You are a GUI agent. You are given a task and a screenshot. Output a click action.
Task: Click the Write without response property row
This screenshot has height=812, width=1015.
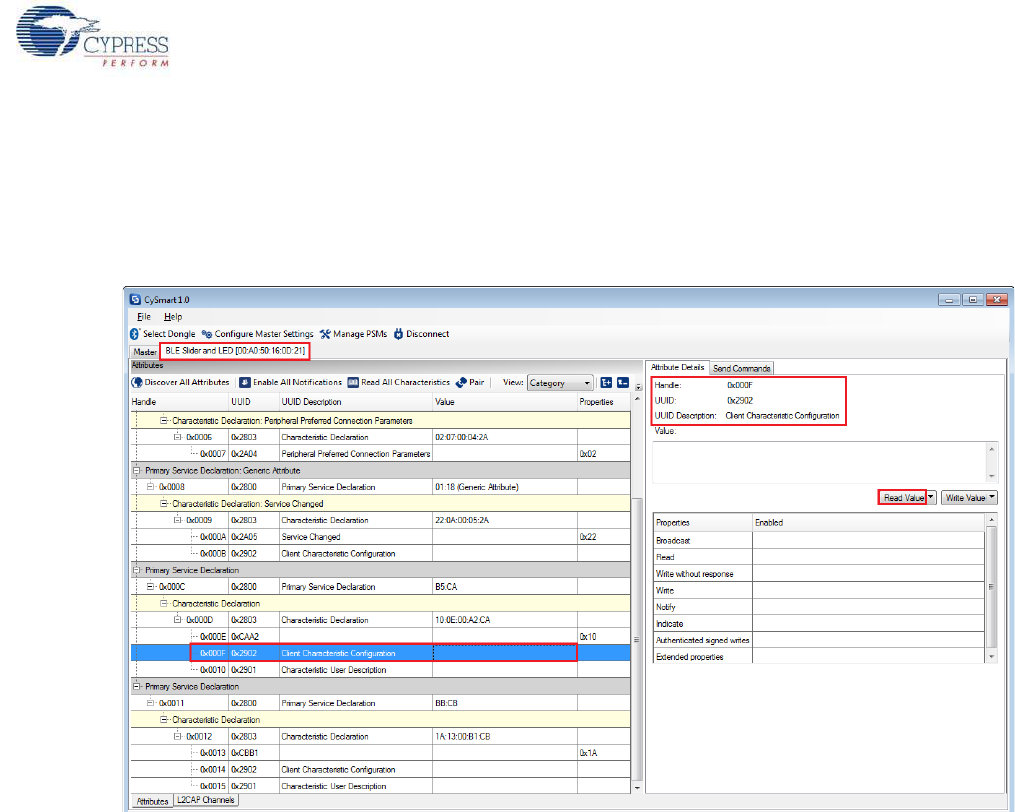coord(820,574)
